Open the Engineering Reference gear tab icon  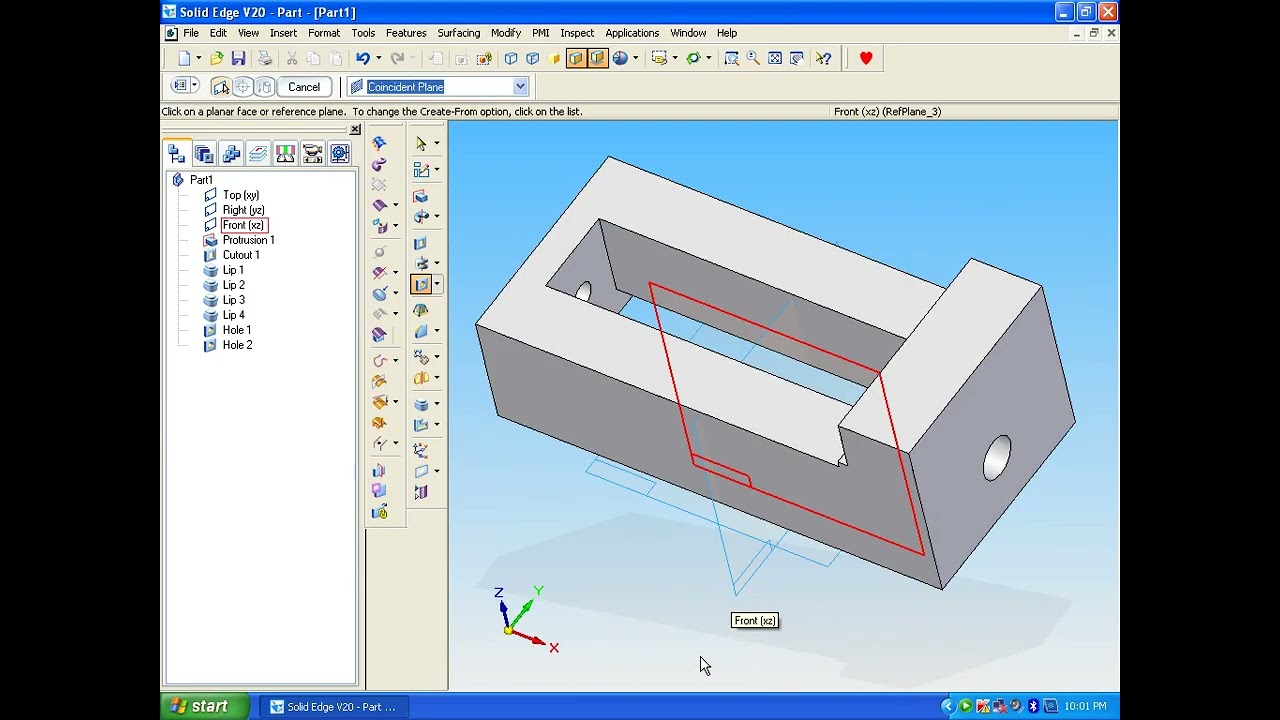339,154
